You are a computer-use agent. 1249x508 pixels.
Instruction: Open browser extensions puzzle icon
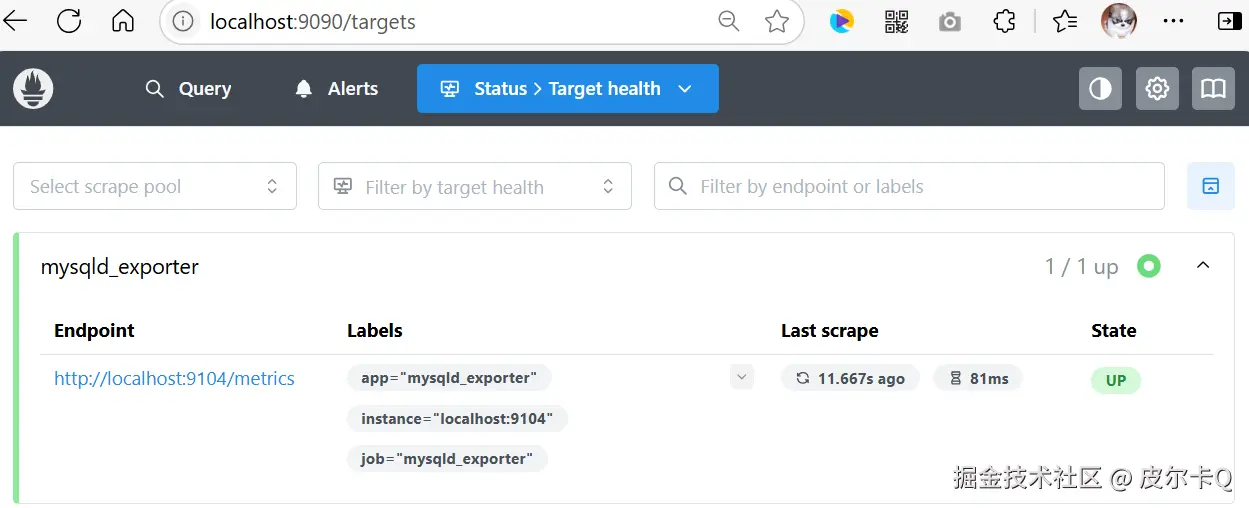[x=1004, y=21]
